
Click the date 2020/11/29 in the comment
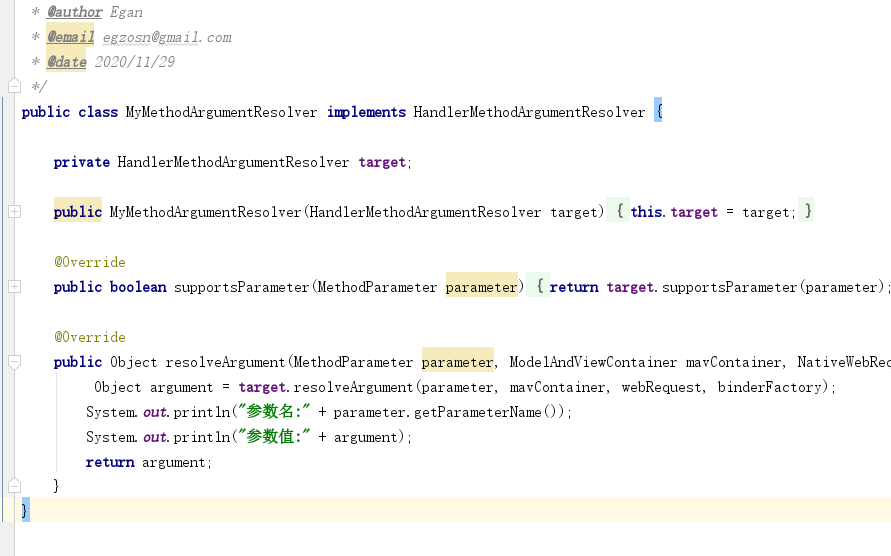point(135,62)
